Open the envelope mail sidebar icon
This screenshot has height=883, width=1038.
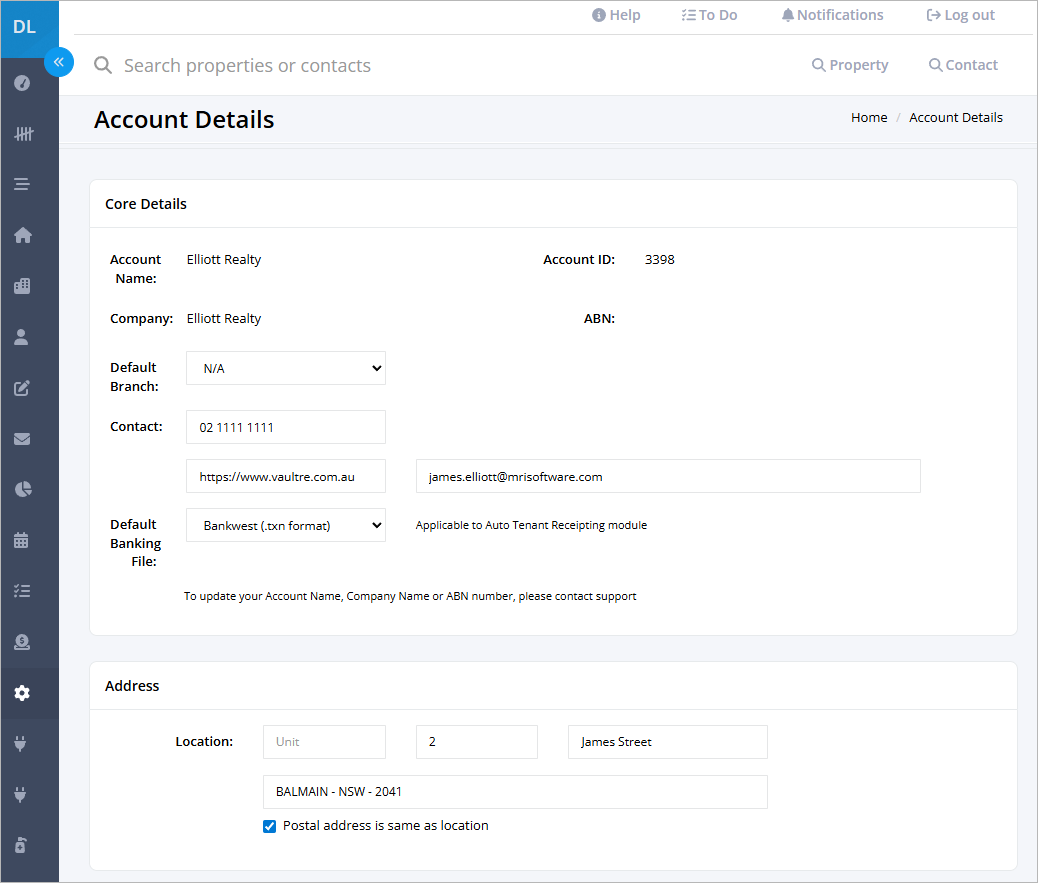pyautogui.click(x=22, y=439)
